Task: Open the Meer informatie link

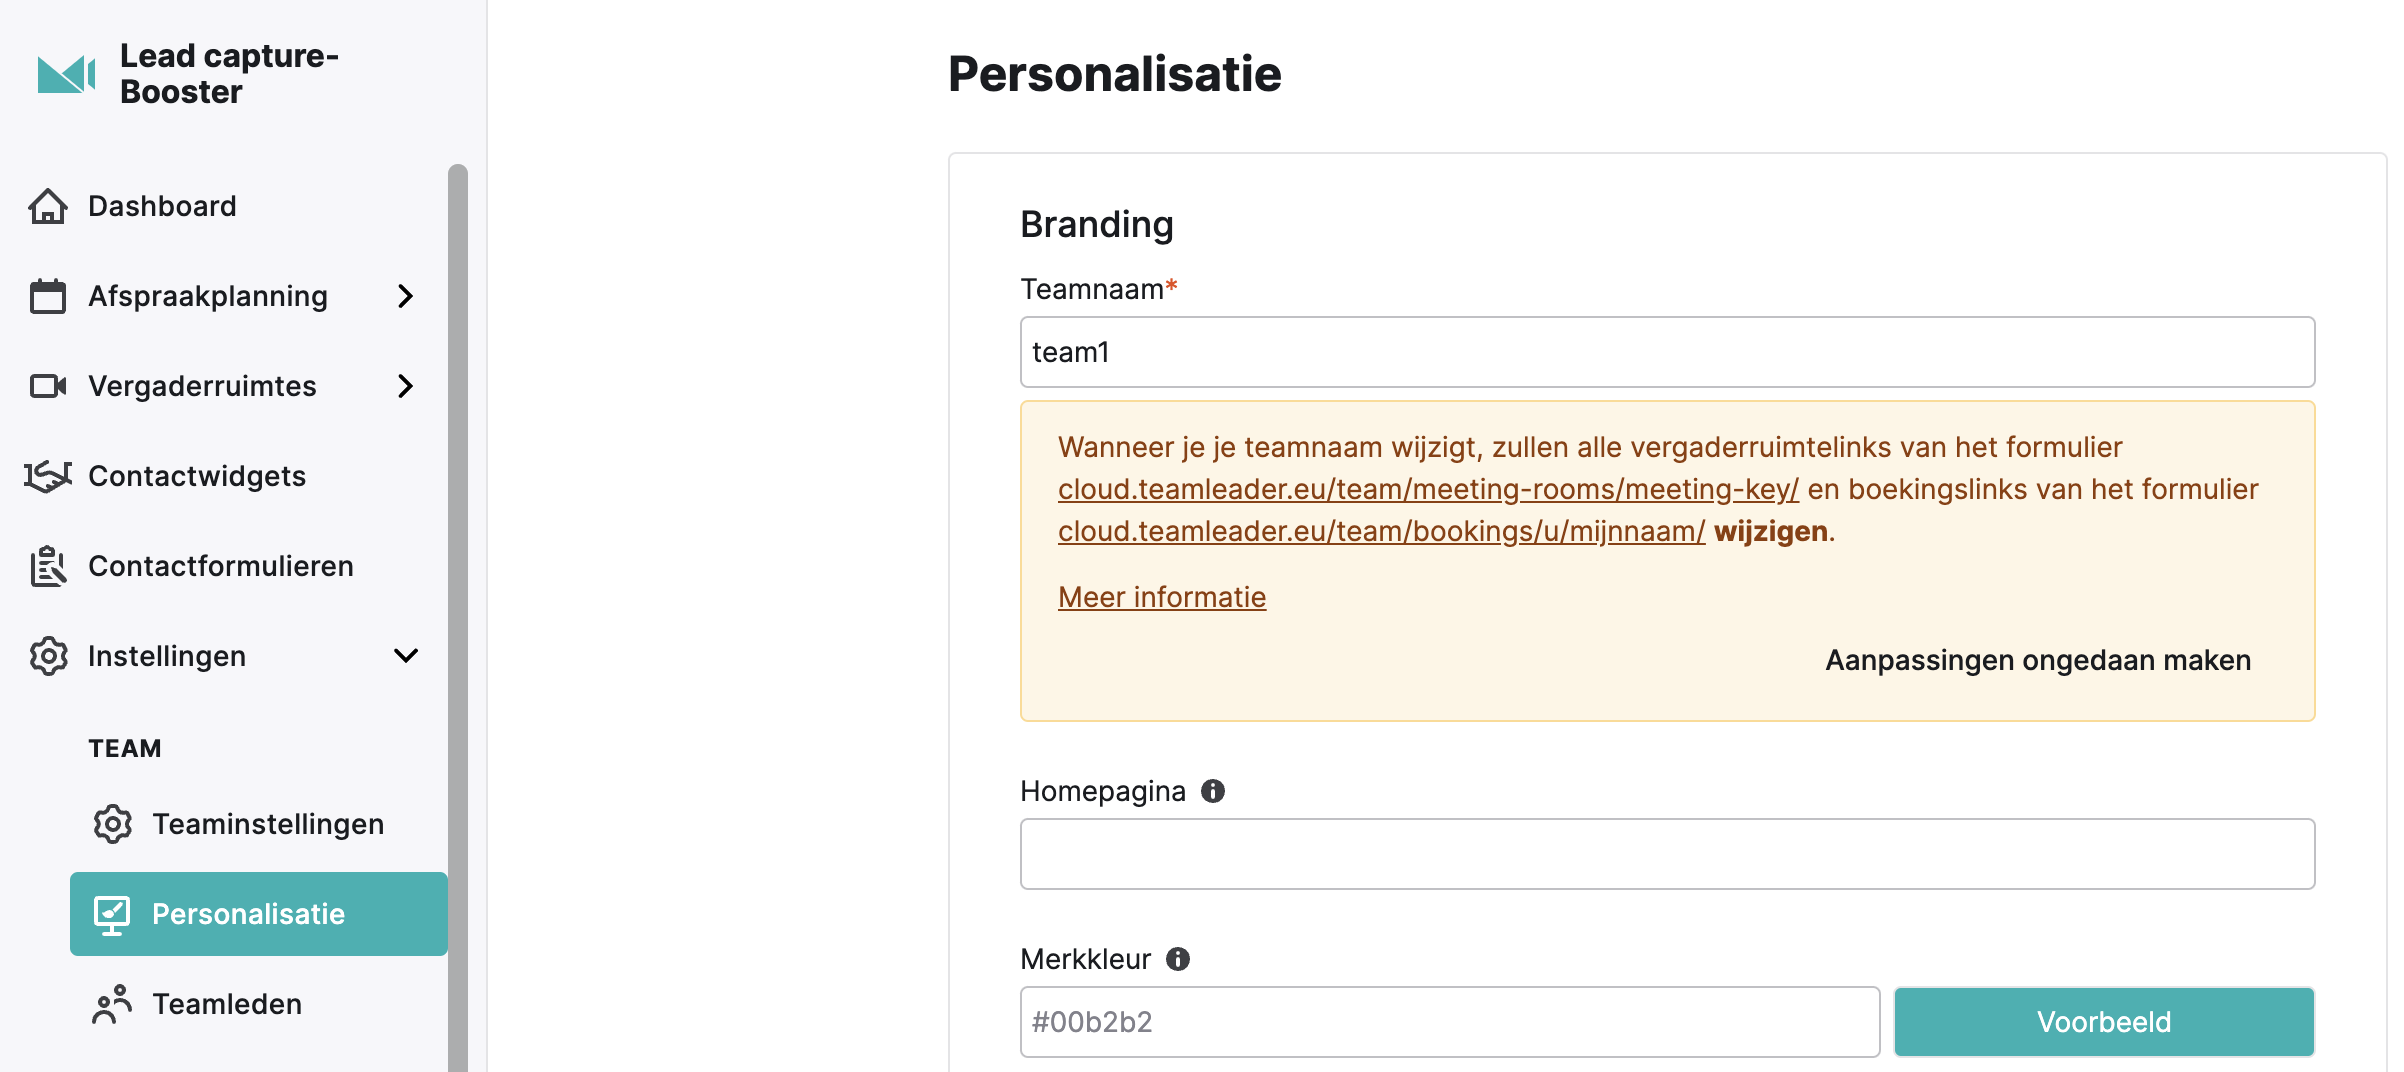Action: pyautogui.click(x=1162, y=597)
